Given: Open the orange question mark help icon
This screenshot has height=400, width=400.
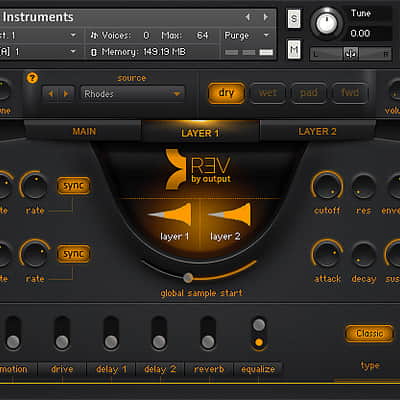Looking at the screenshot, I should (32, 78).
